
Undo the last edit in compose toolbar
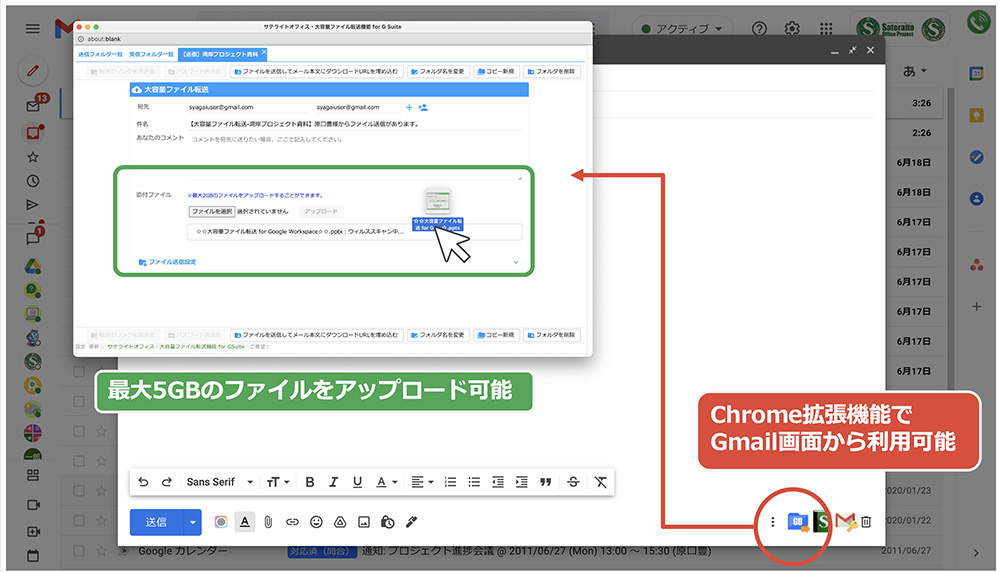point(143,482)
